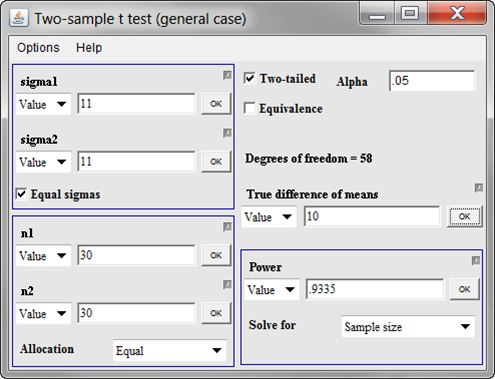
Task: Click OK for True difference of means
Action: pyautogui.click(x=464, y=217)
